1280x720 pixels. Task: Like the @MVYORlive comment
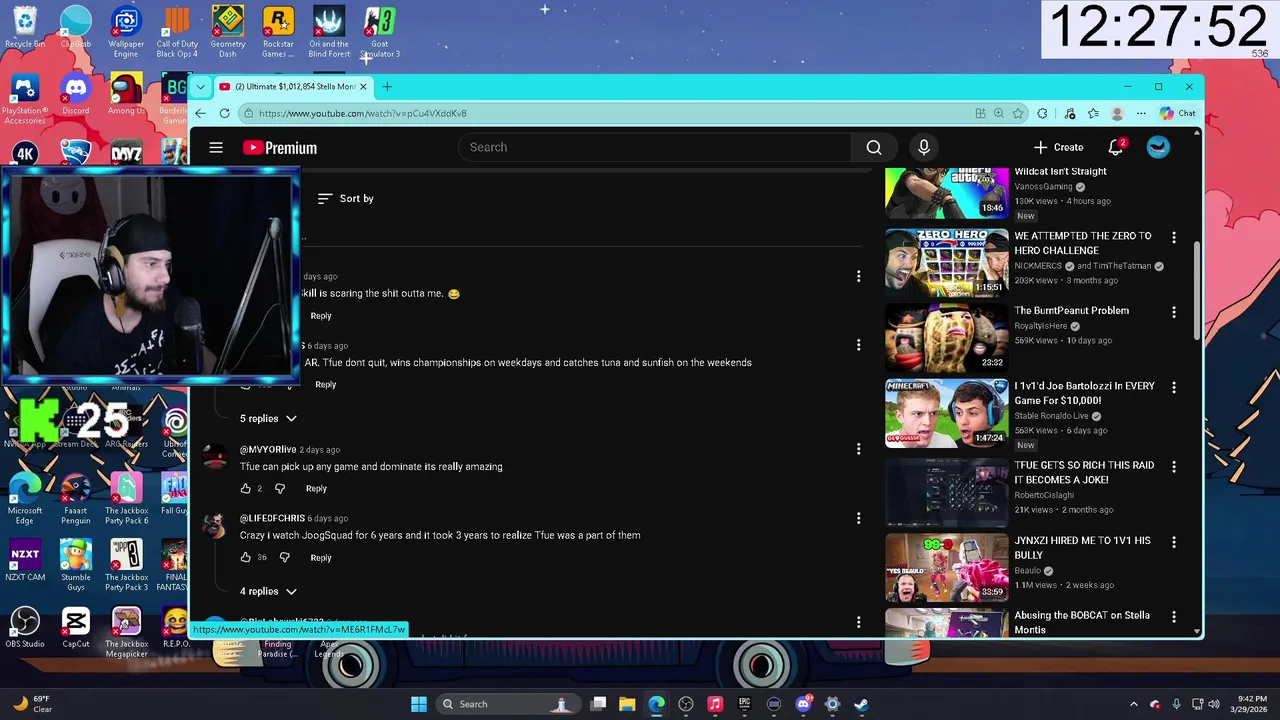tap(246, 488)
